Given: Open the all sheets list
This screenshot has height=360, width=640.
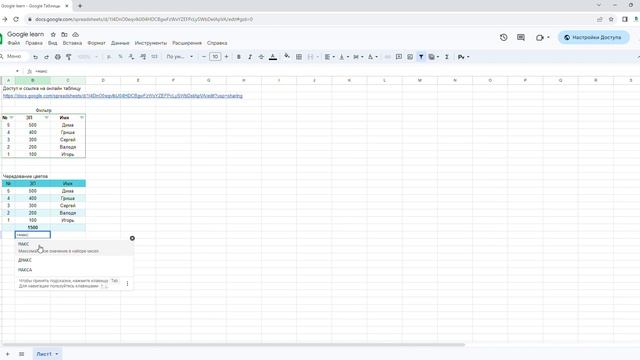Looking at the screenshot, I should [x=21, y=354].
